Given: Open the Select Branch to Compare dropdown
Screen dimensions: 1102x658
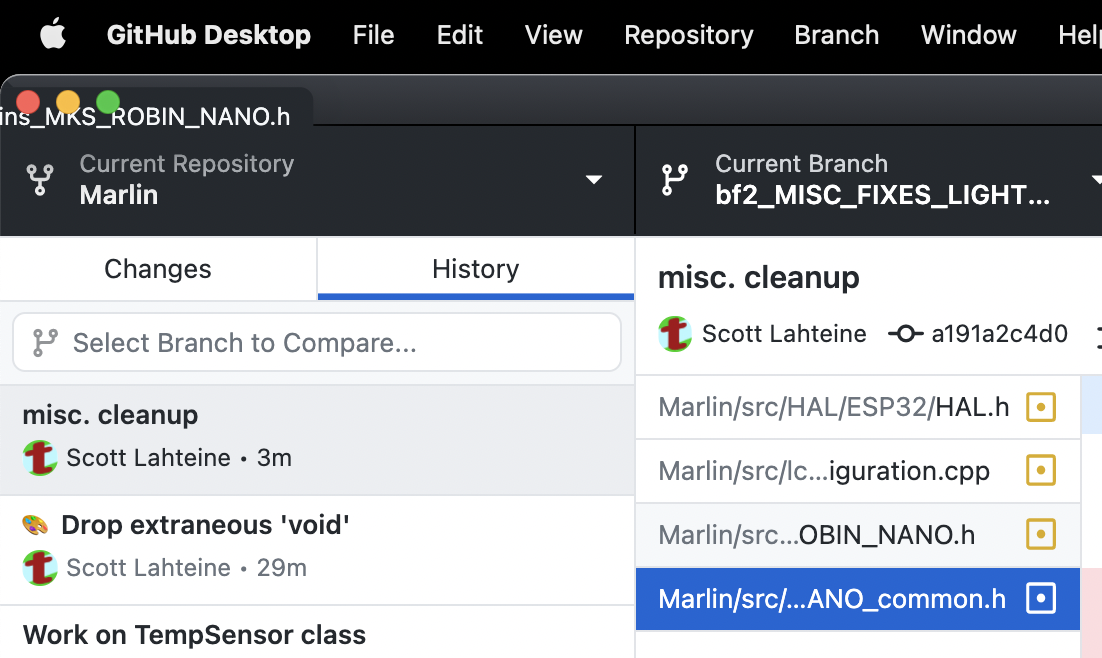Looking at the screenshot, I should 317,342.
